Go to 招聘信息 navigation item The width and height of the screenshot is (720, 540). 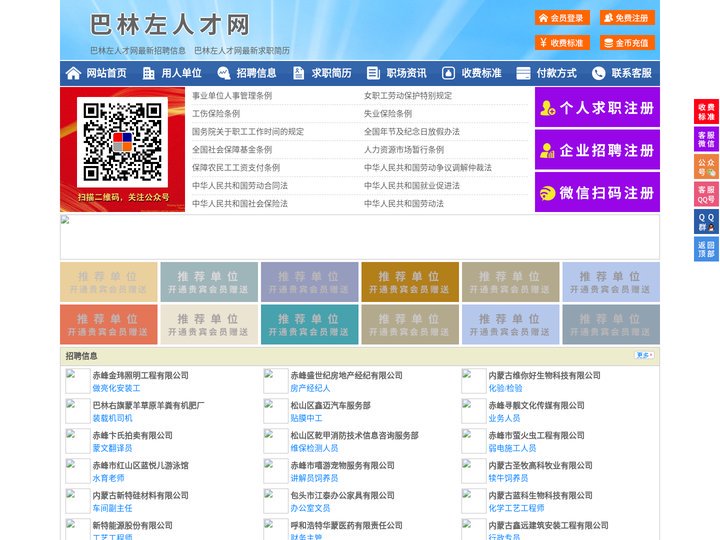(256, 73)
